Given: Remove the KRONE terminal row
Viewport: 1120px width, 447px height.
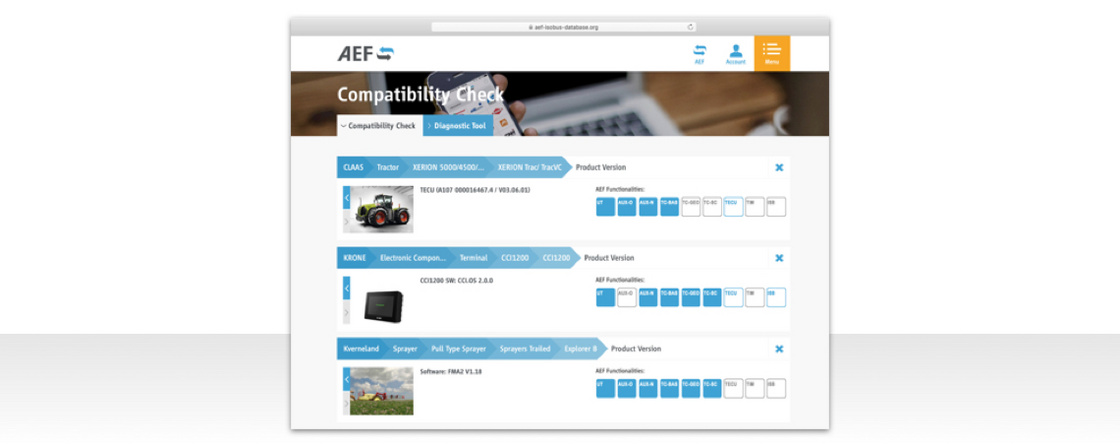Looking at the screenshot, I should pos(779,258).
